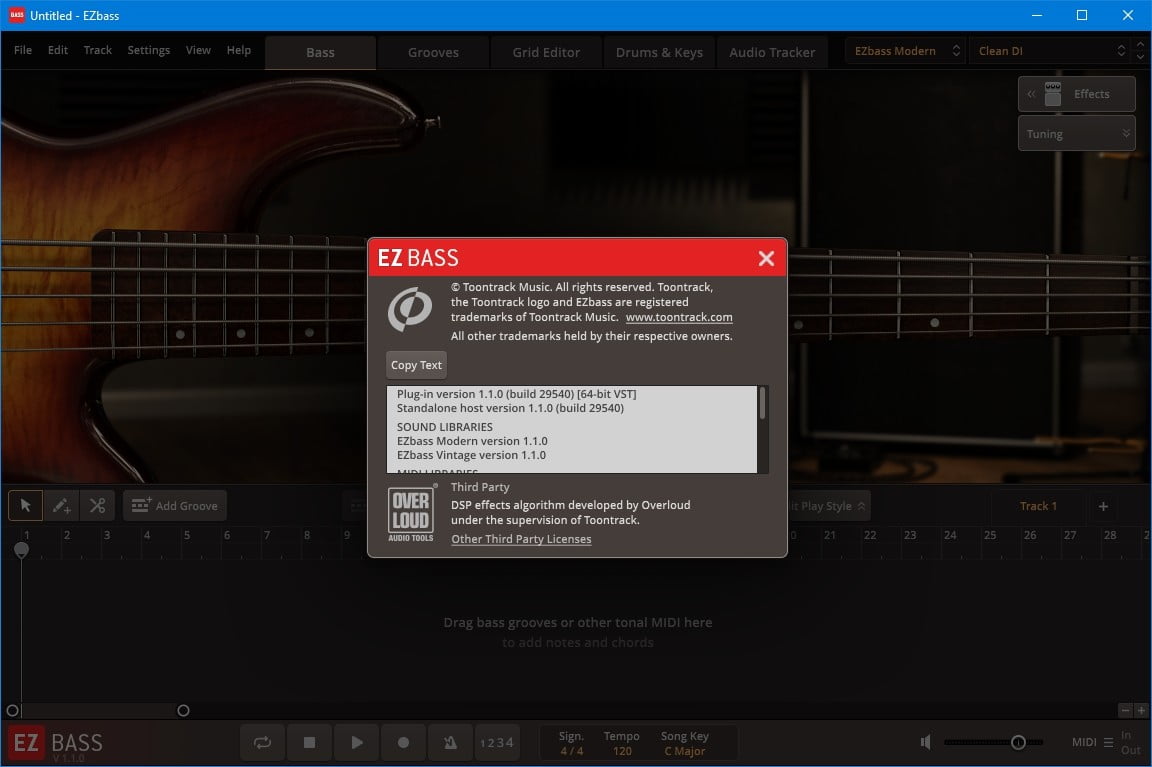Select the arrow pointer tool

(x=25, y=506)
